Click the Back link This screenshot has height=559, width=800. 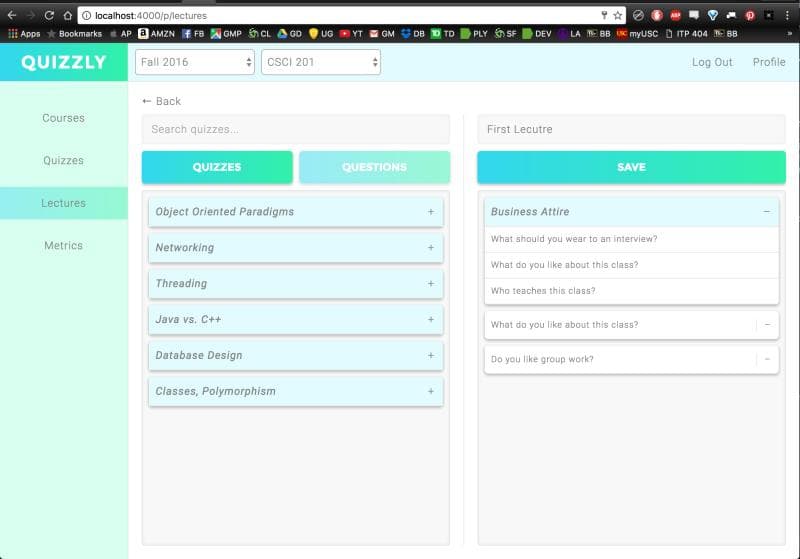click(x=162, y=101)
